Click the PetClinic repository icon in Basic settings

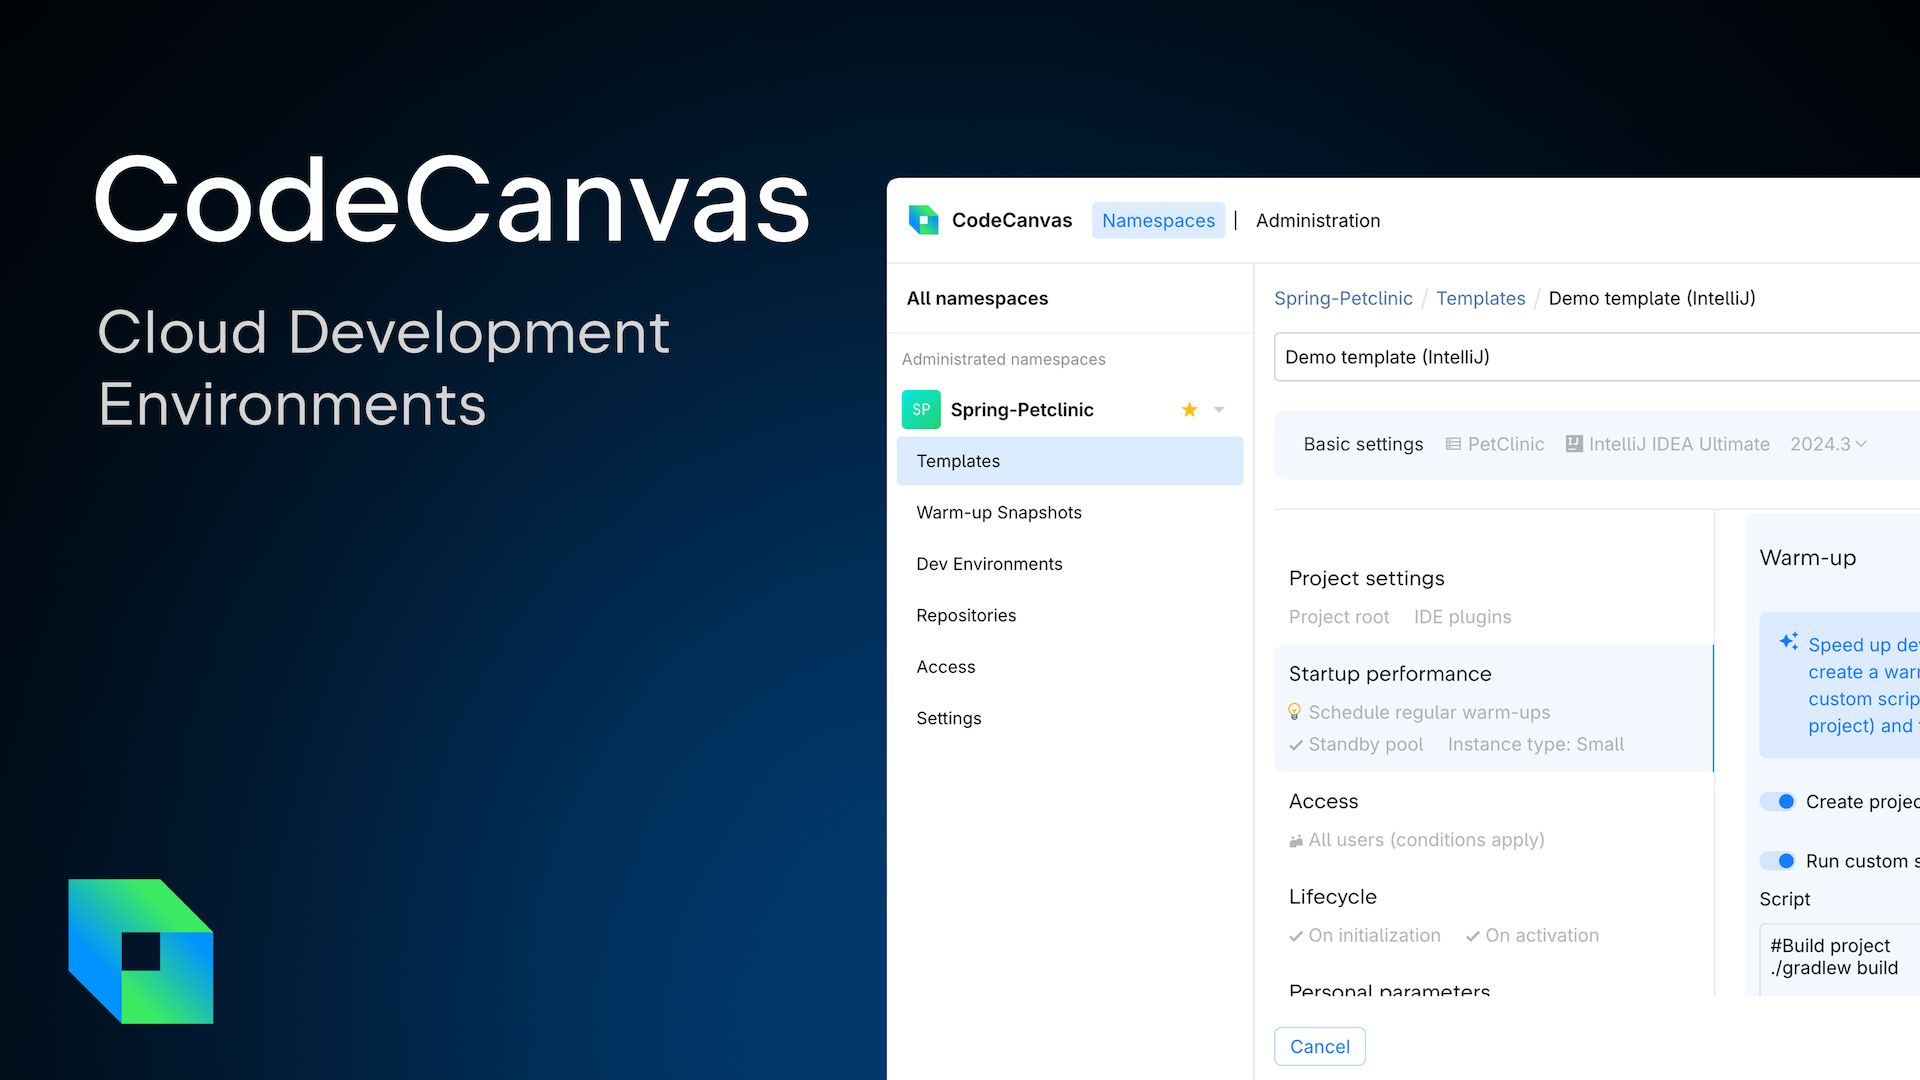pos(1452,443)
